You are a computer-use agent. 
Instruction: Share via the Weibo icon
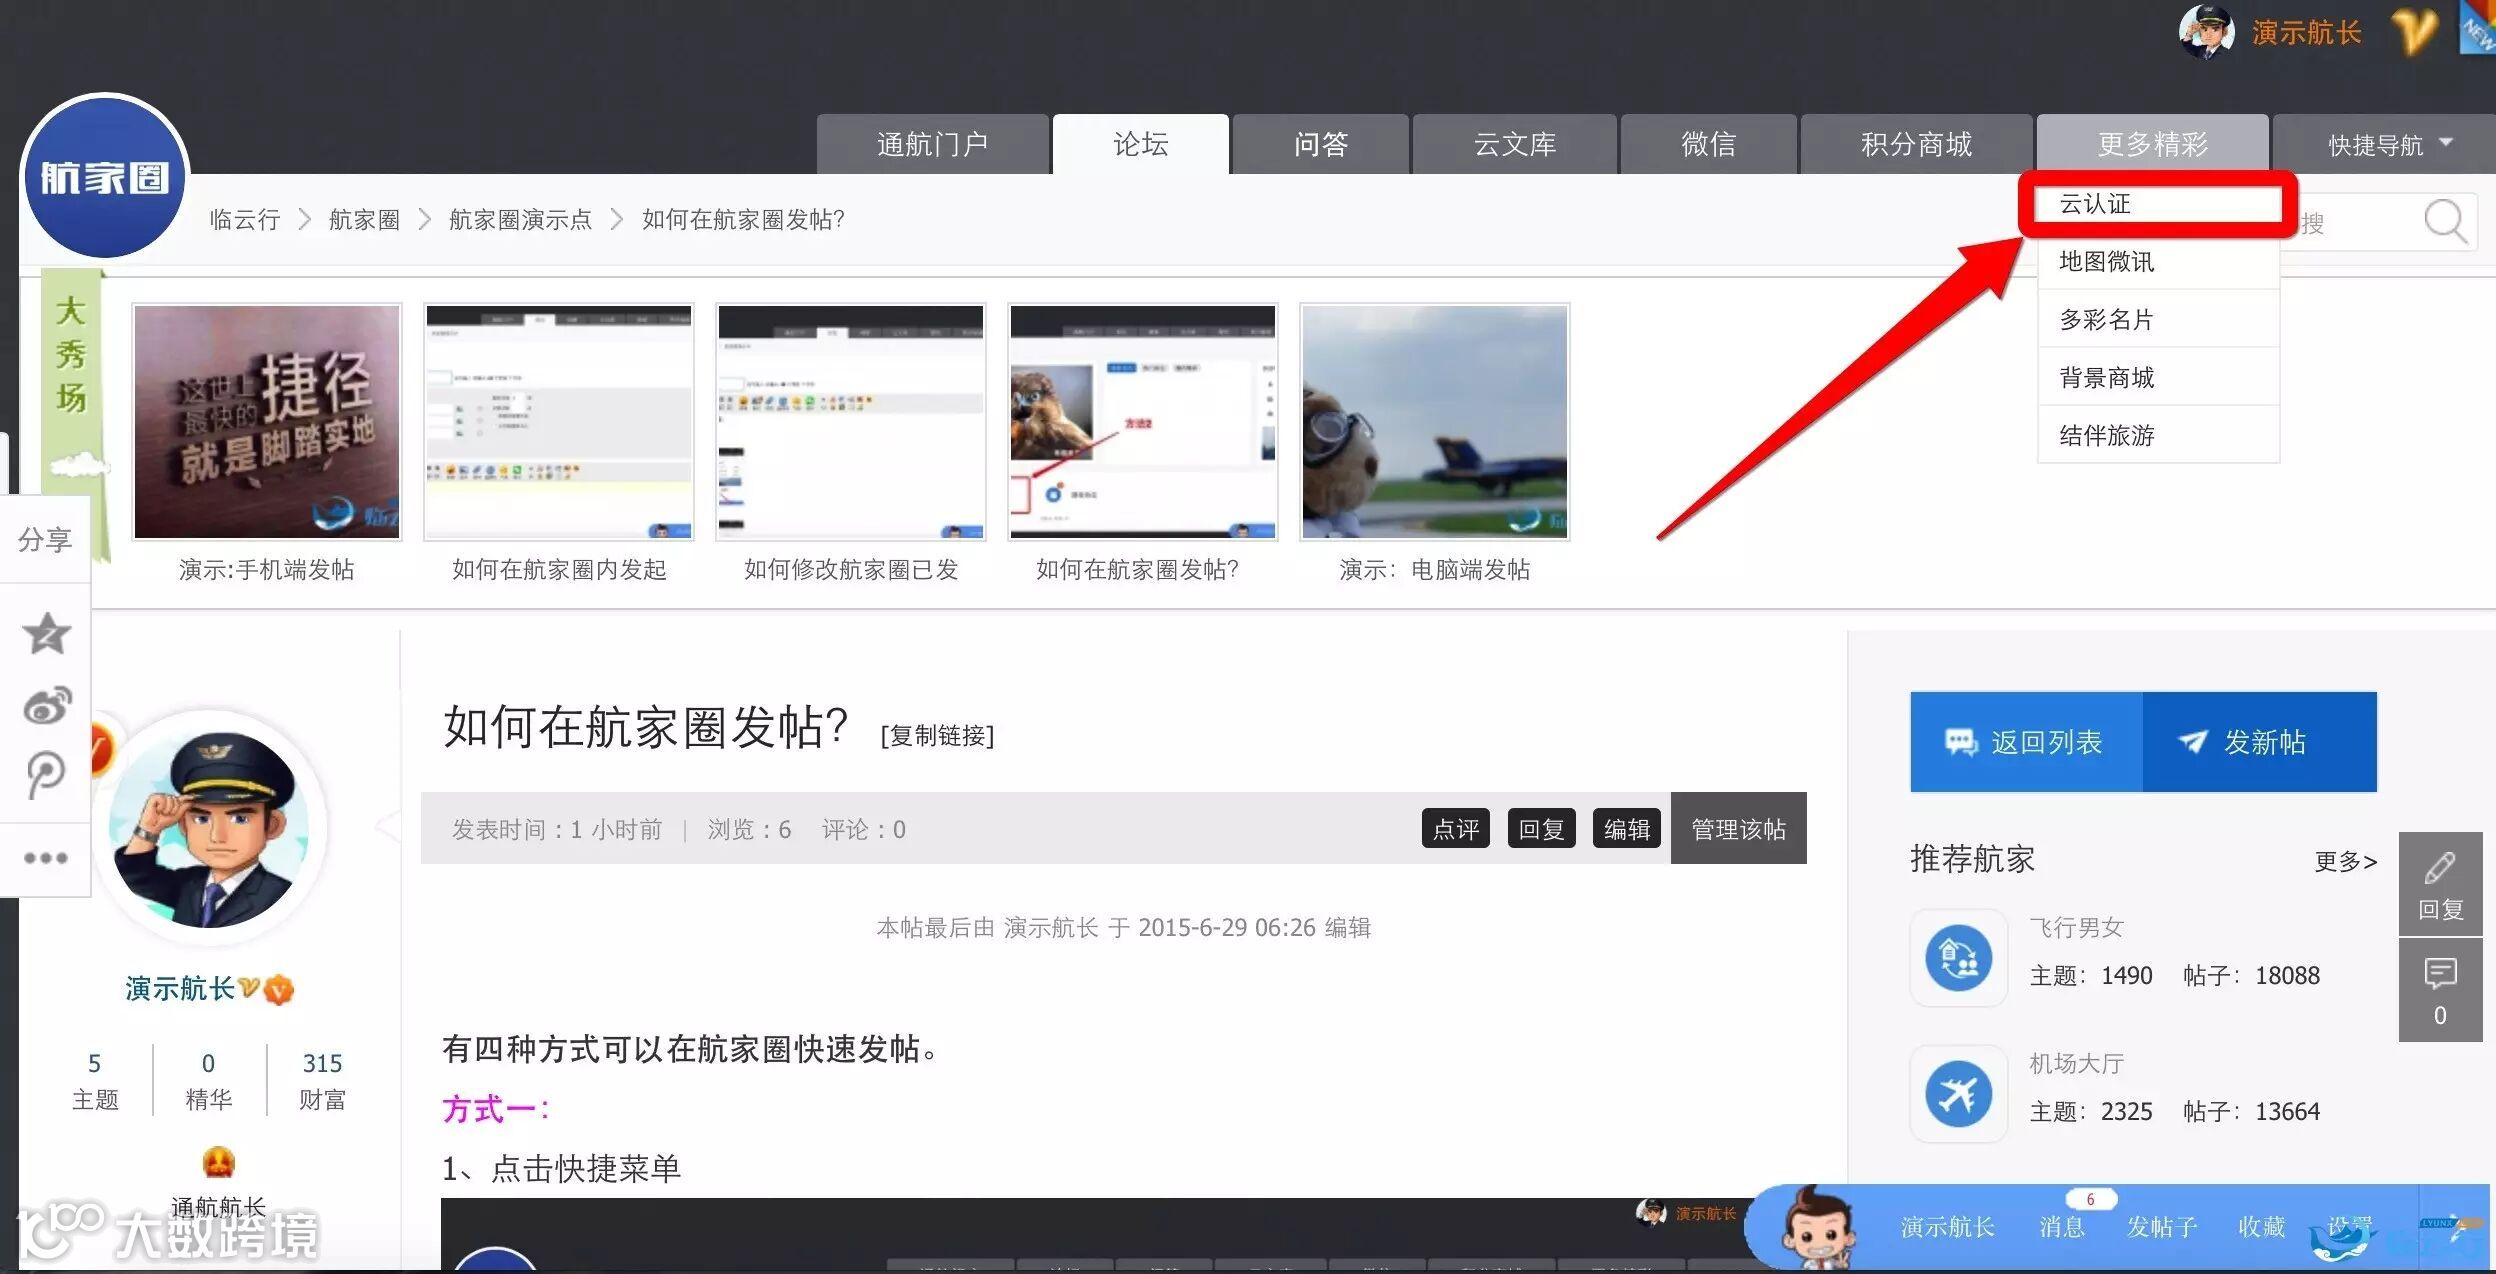pos(46,706)
